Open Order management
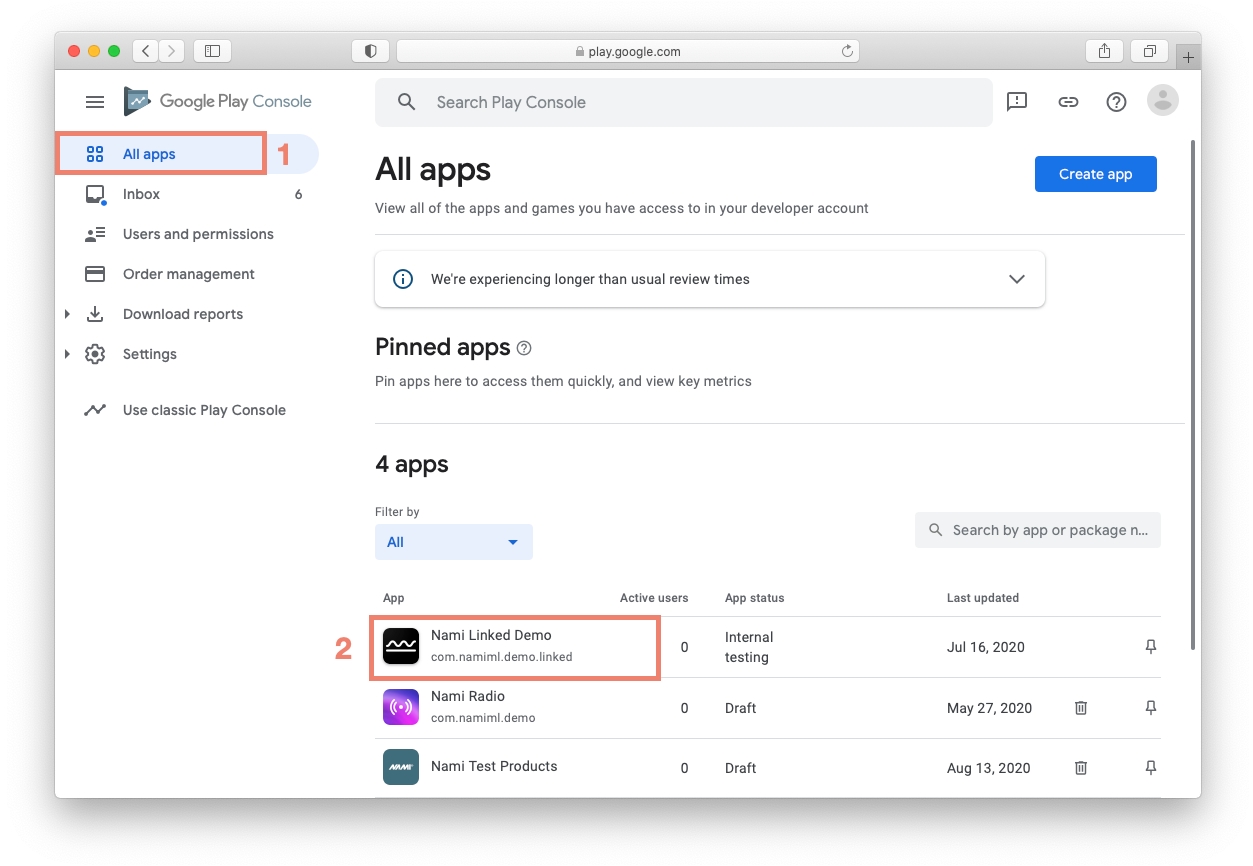This screenshot has height=866, width=1253. tap(187, 274)
